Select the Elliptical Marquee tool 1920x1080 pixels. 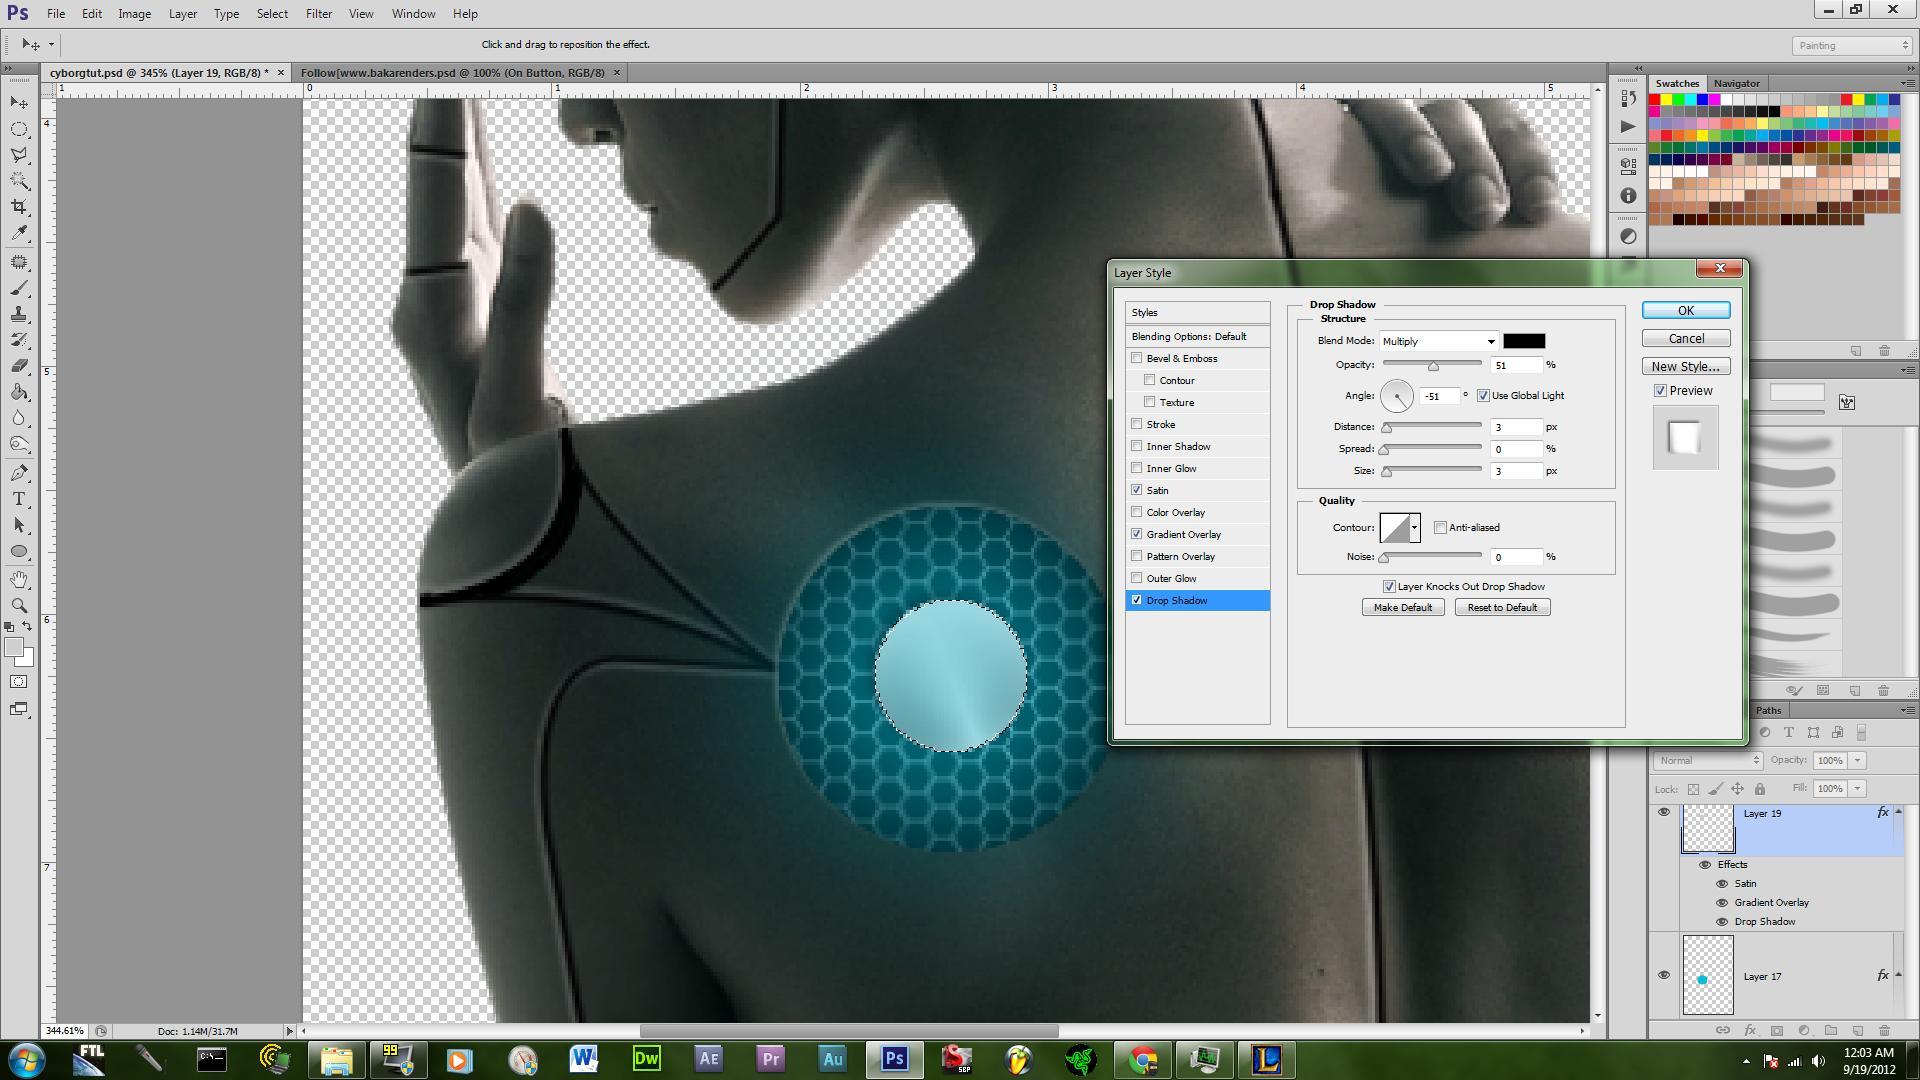(19, 129)
